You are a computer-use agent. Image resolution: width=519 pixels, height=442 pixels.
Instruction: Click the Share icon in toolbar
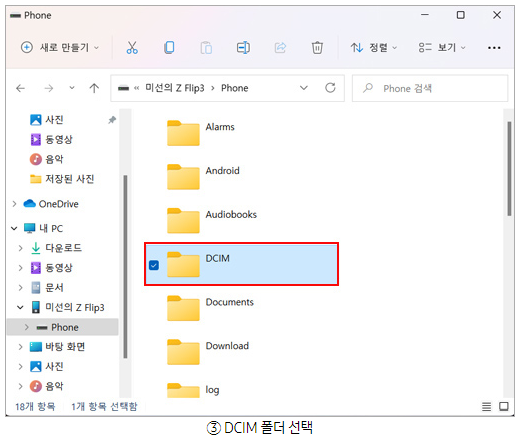point(280,48)
